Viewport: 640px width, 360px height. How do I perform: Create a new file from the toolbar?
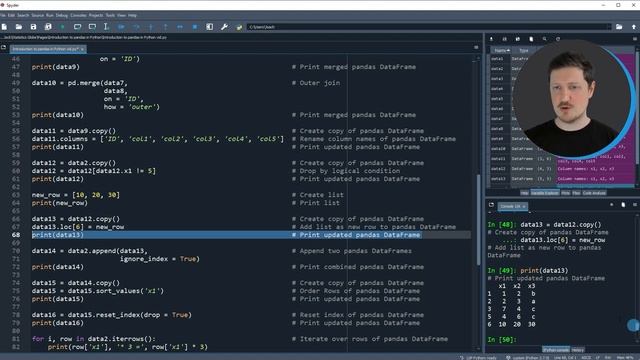coord(4,27)
